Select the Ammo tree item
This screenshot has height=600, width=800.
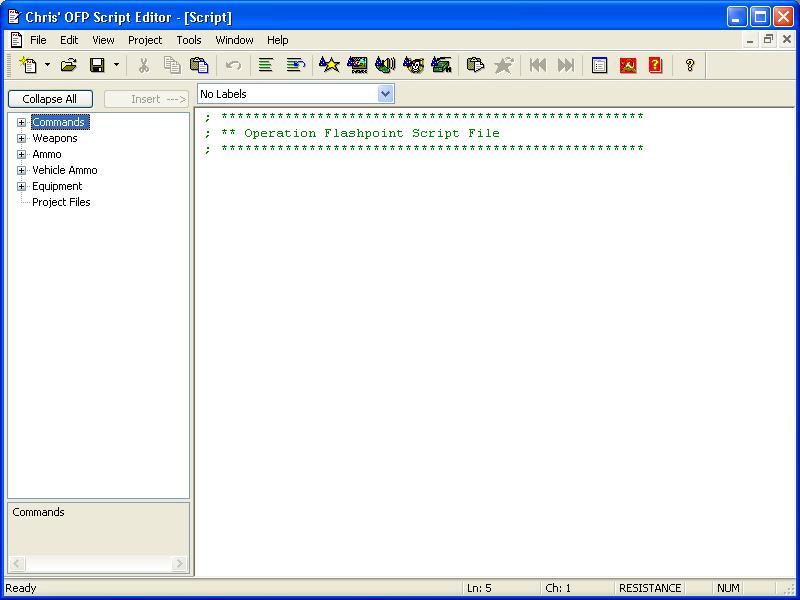[x=46, y=154]
